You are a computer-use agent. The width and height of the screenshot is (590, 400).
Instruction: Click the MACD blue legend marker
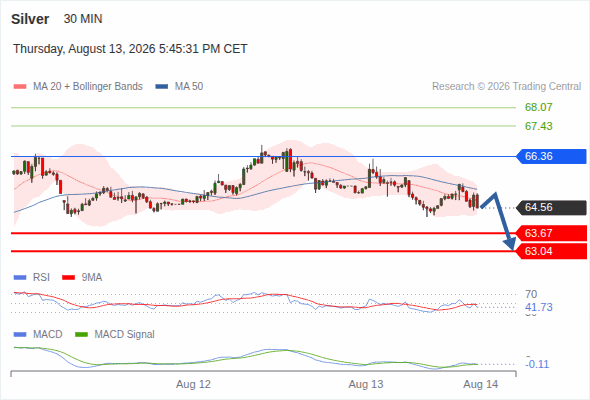pyautogui.click(x=20, y=335)
